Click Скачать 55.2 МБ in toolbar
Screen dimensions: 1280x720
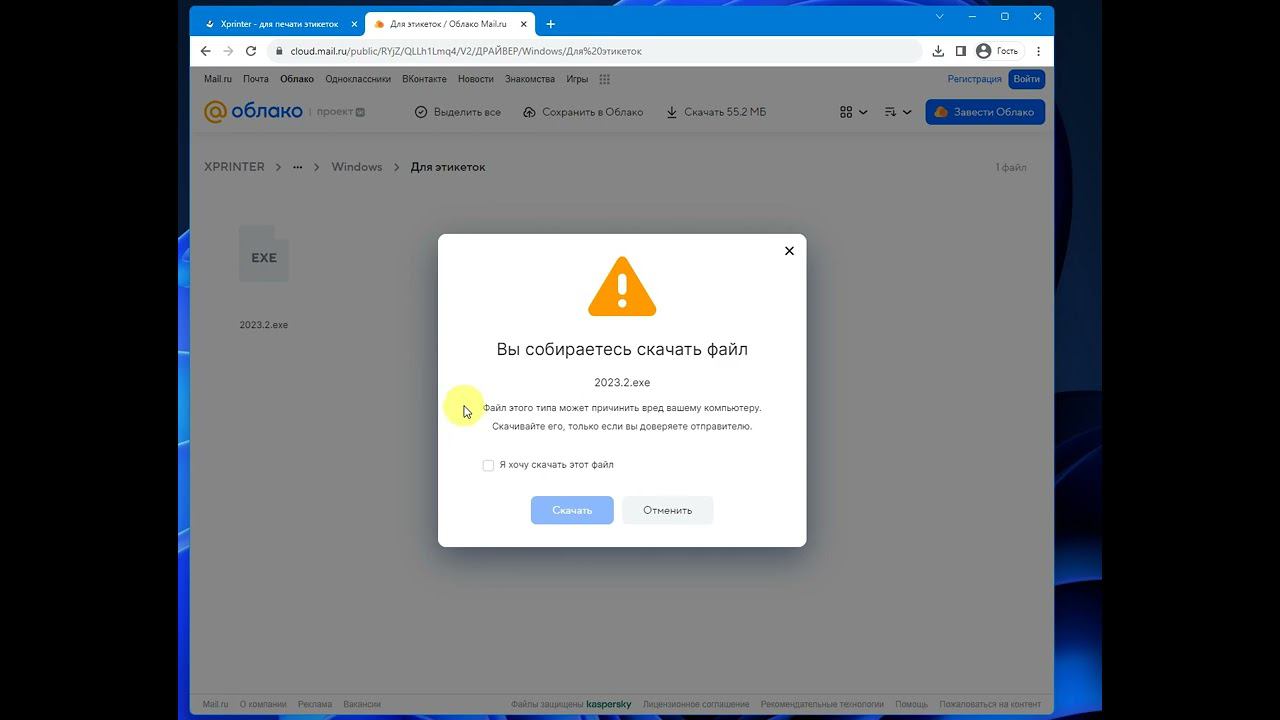[x=716, y=112]
